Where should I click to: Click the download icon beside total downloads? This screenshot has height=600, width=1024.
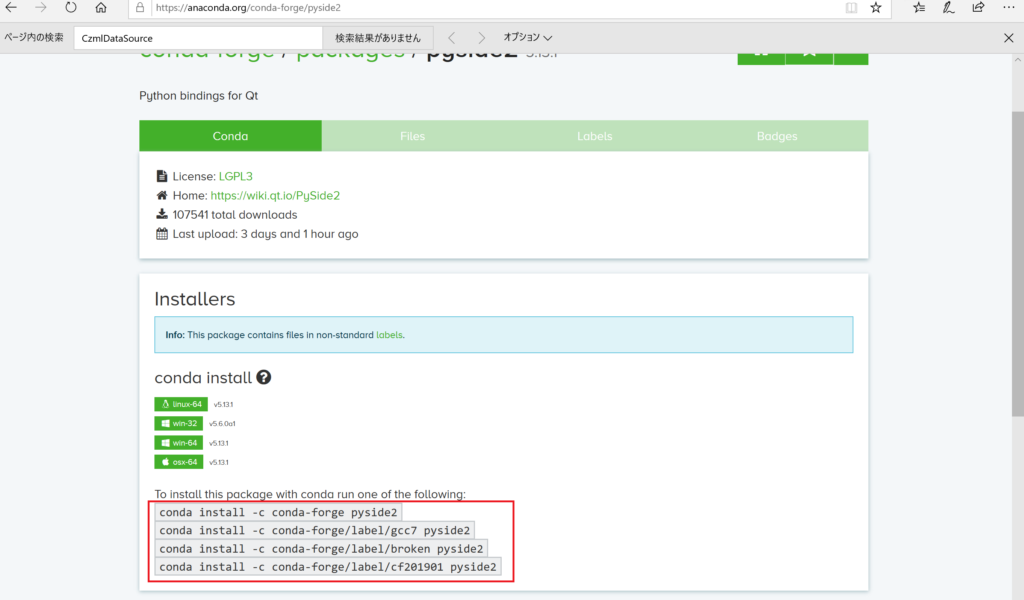point(162,214)
